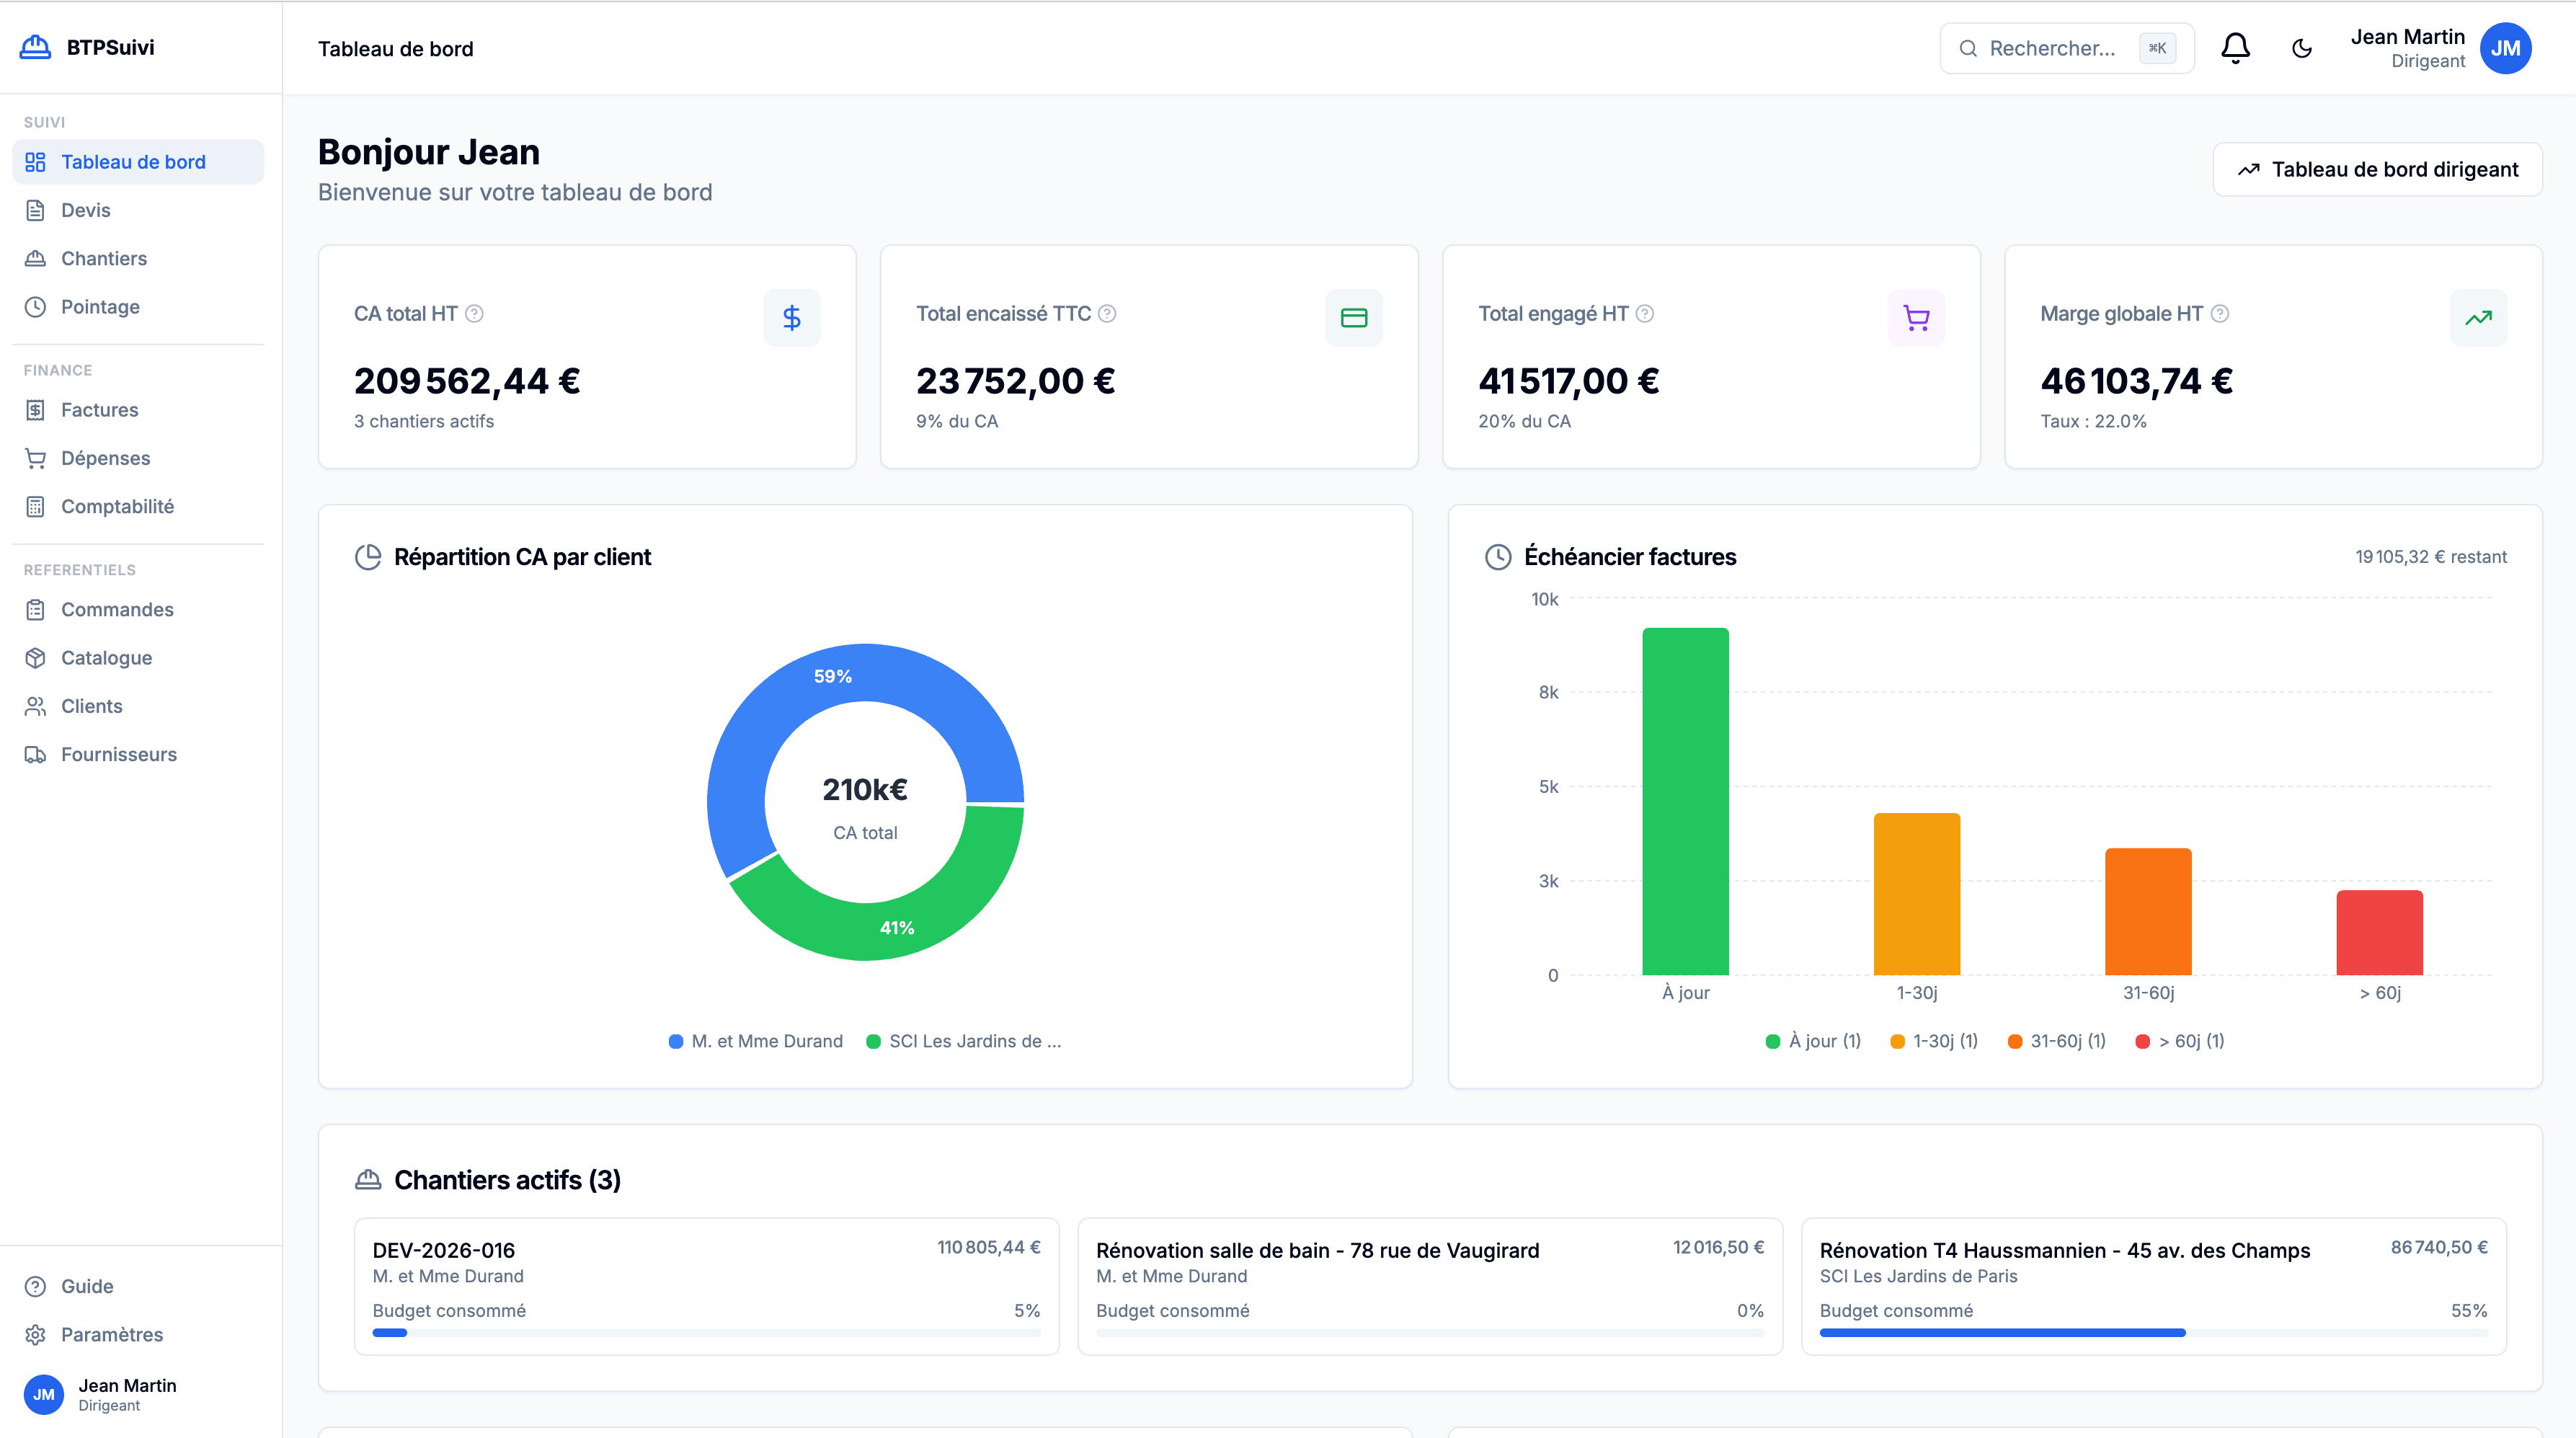Open the JM profile avatar menu
The image size is (2576, 1438).
pos(2506,47)
